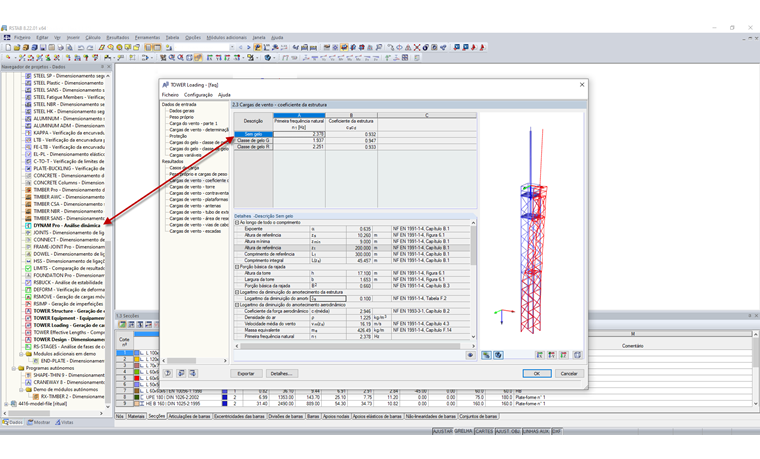Screen dimensions: 760x459
Task: Click the Detalhes... button
Action: 281,374
